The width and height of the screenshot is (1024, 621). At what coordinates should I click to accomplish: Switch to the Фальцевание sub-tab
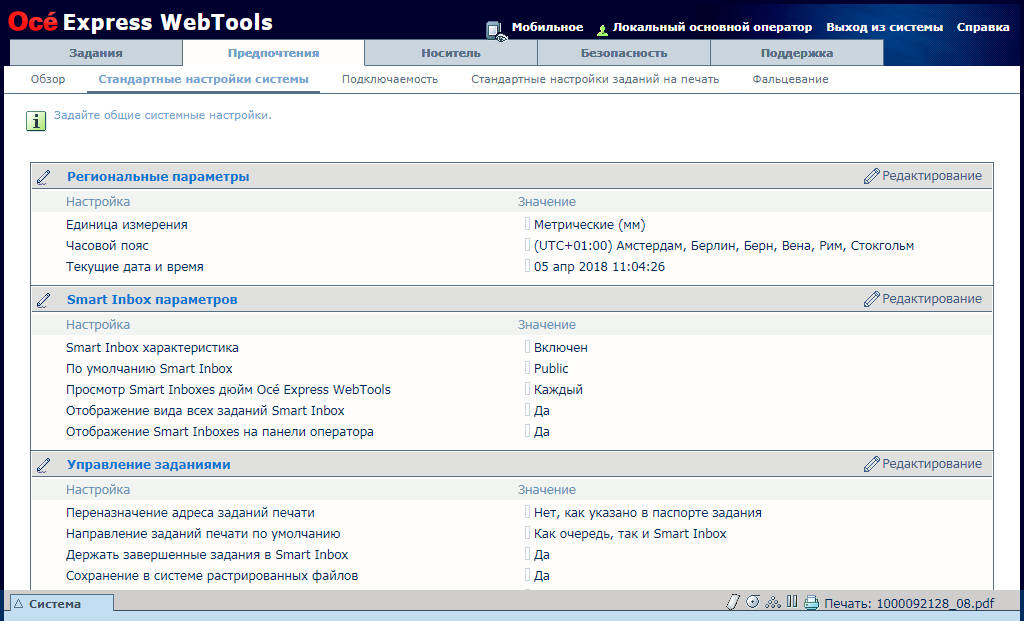pyautogui.click(x=790, y=79)
